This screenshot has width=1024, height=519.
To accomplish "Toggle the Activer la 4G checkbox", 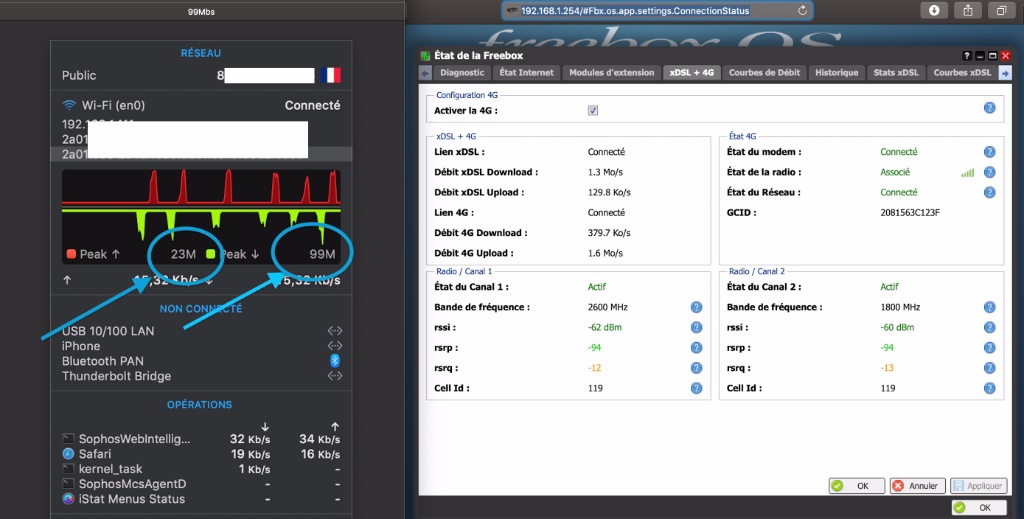I will (593, 110).
